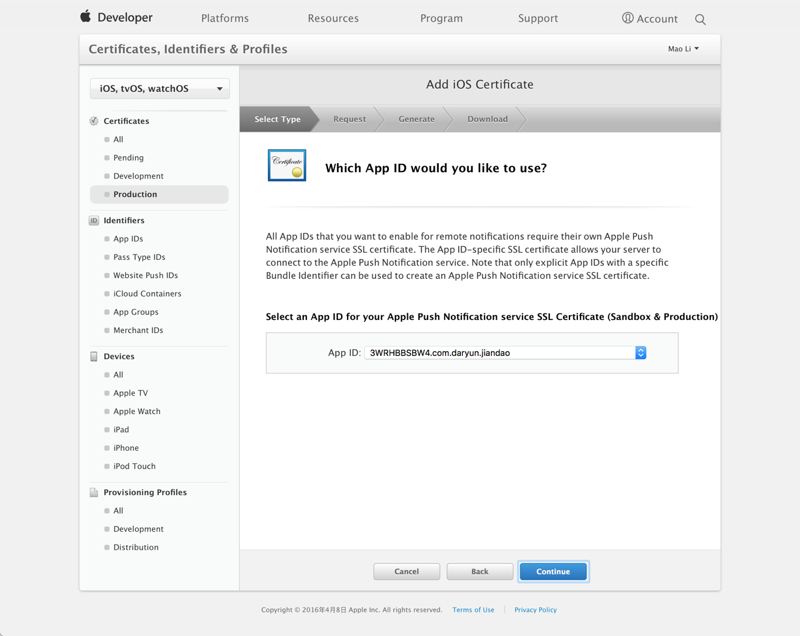Viewport: 800px width, 636px height.
Task: Open App IDs under Identifiers
Action: click(x=128, y=239)
